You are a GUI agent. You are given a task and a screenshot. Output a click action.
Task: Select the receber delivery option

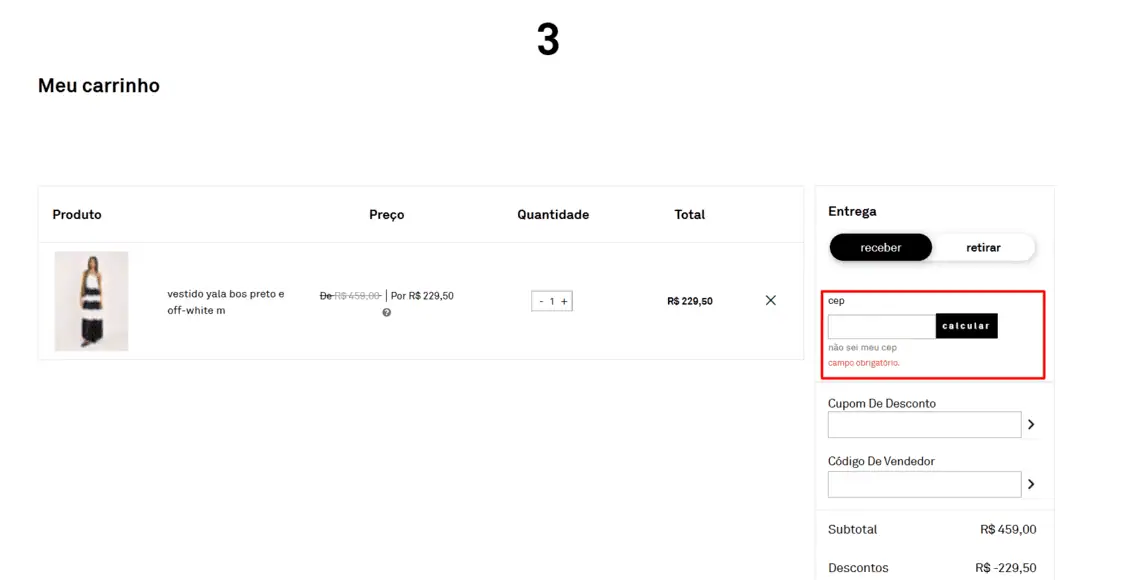pyautogui.click(x=881, y=248)
